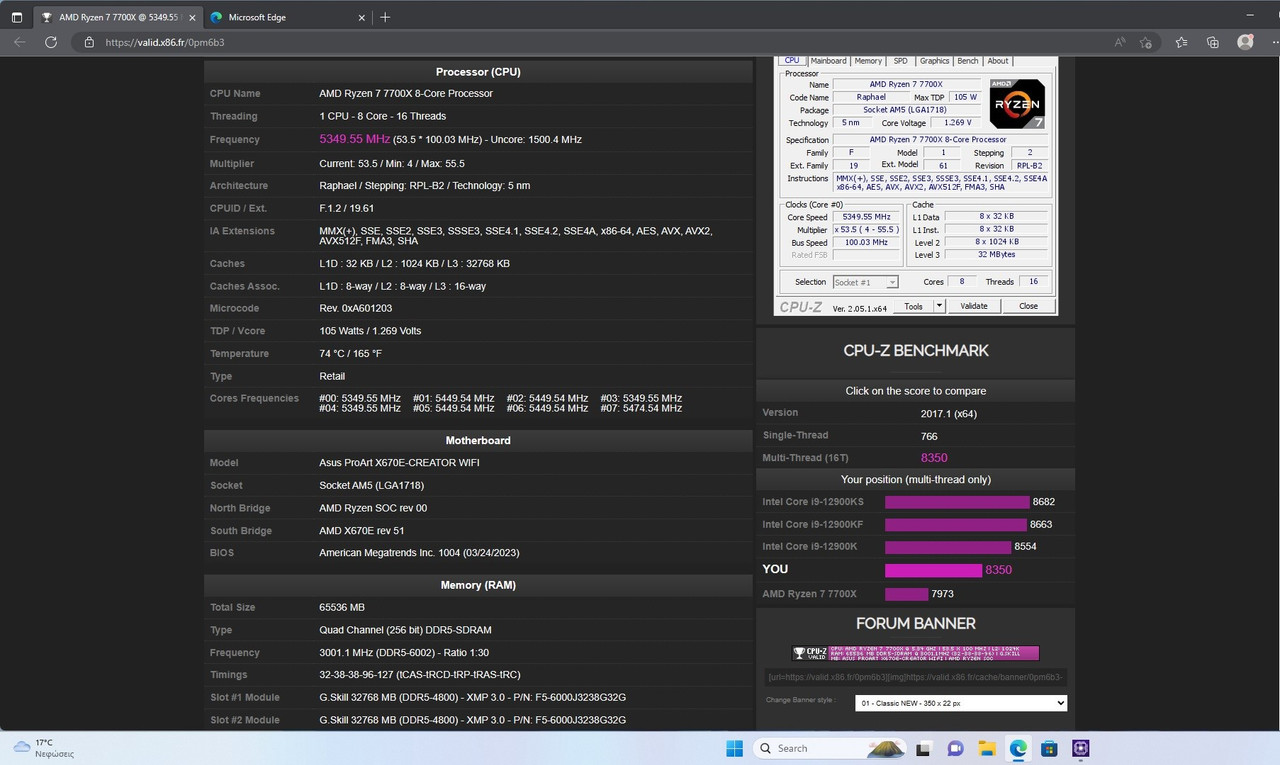Open the Windows Start menu
1280x765 pixels.
tap(733, 748)
